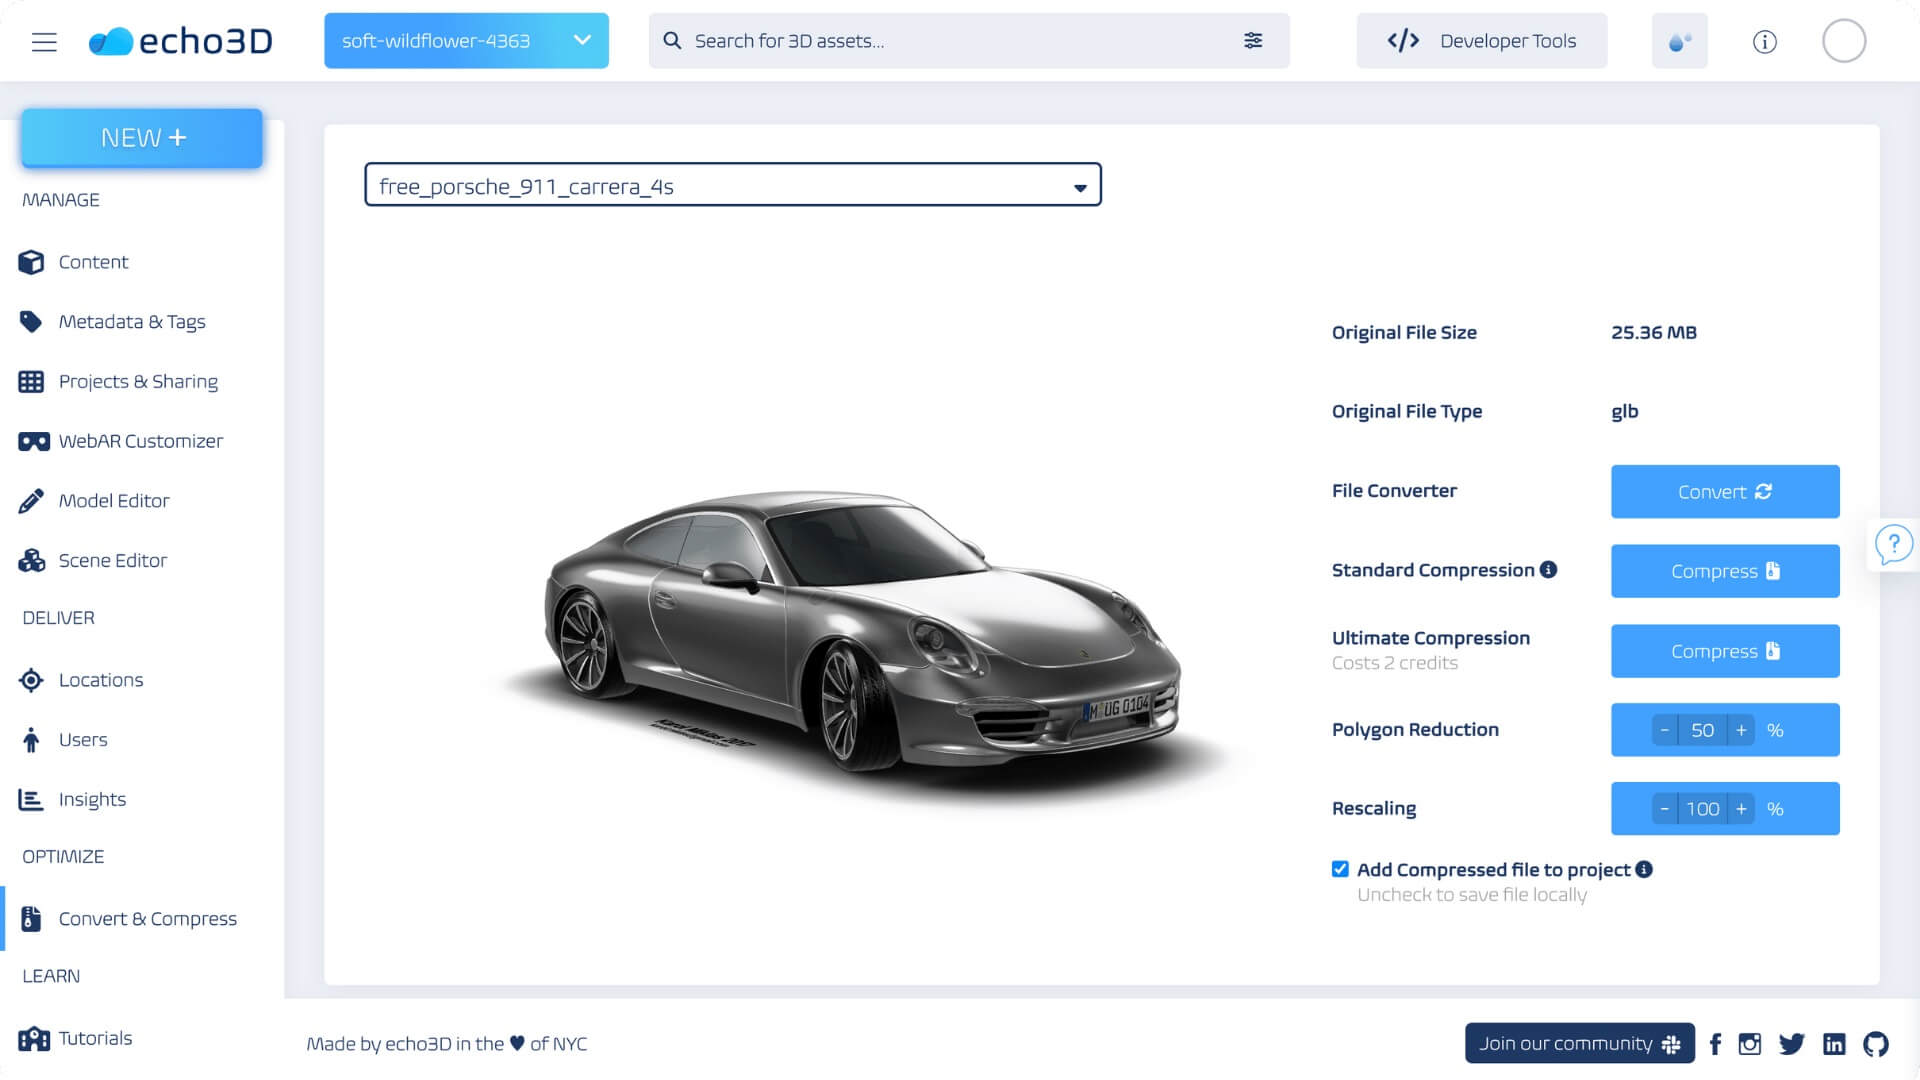Click the Projects & Sharing grid icon
The image size is (1920, 1080).
[31, 382]
